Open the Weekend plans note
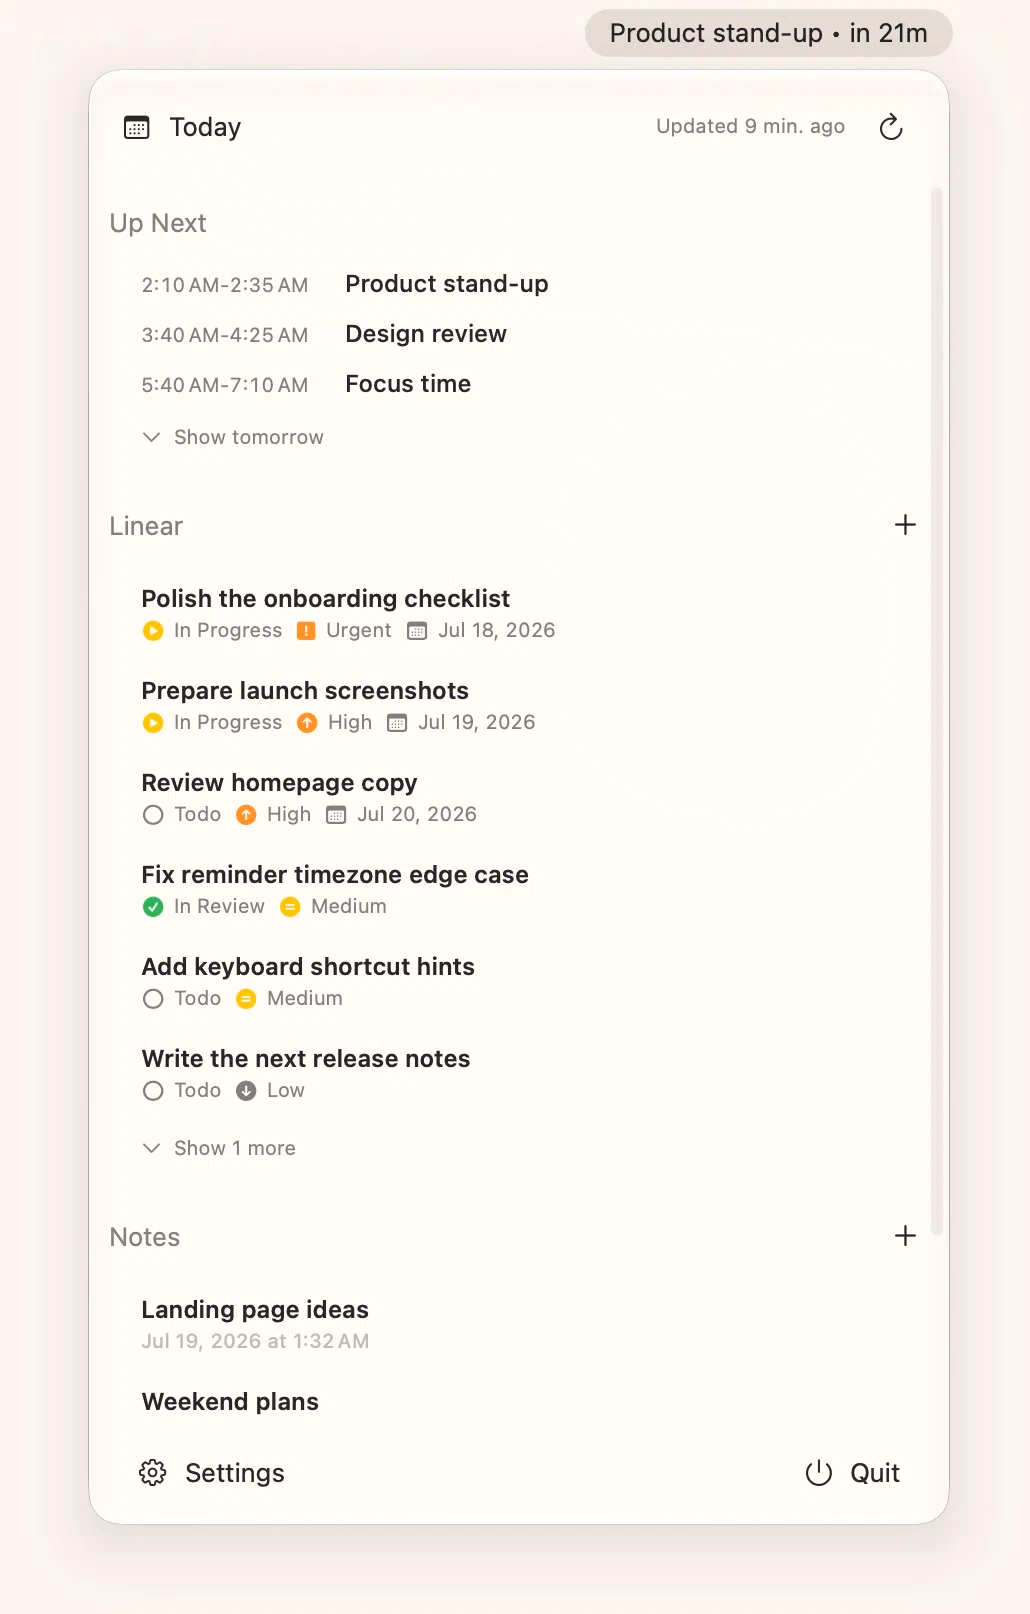1030x1614 pixels. click(230, 1402)
